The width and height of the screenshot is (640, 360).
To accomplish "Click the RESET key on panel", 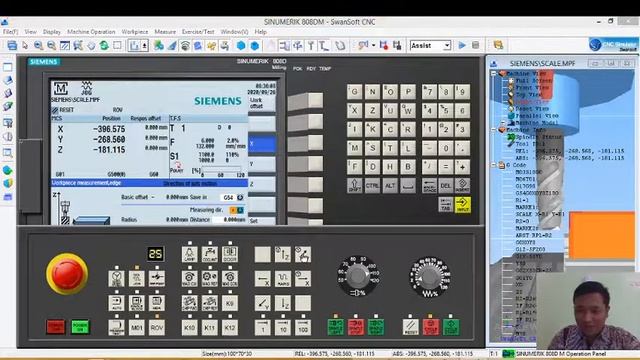I will coord(411,327).
